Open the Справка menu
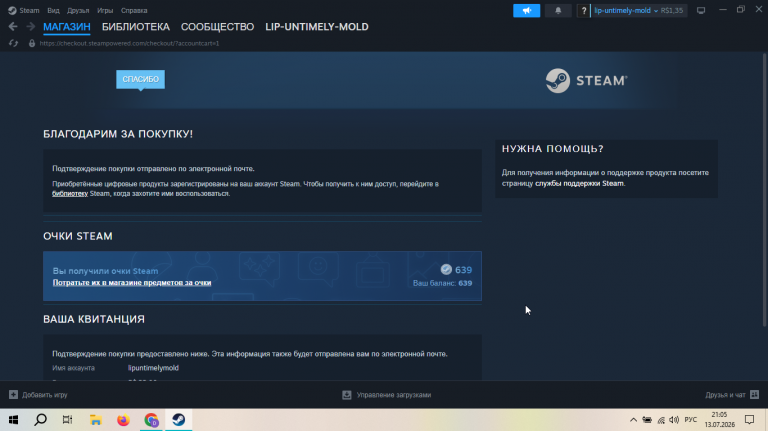 point(134,10)
